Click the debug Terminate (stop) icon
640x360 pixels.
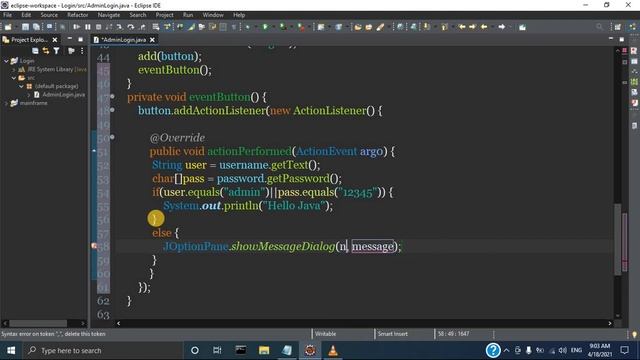98,27
